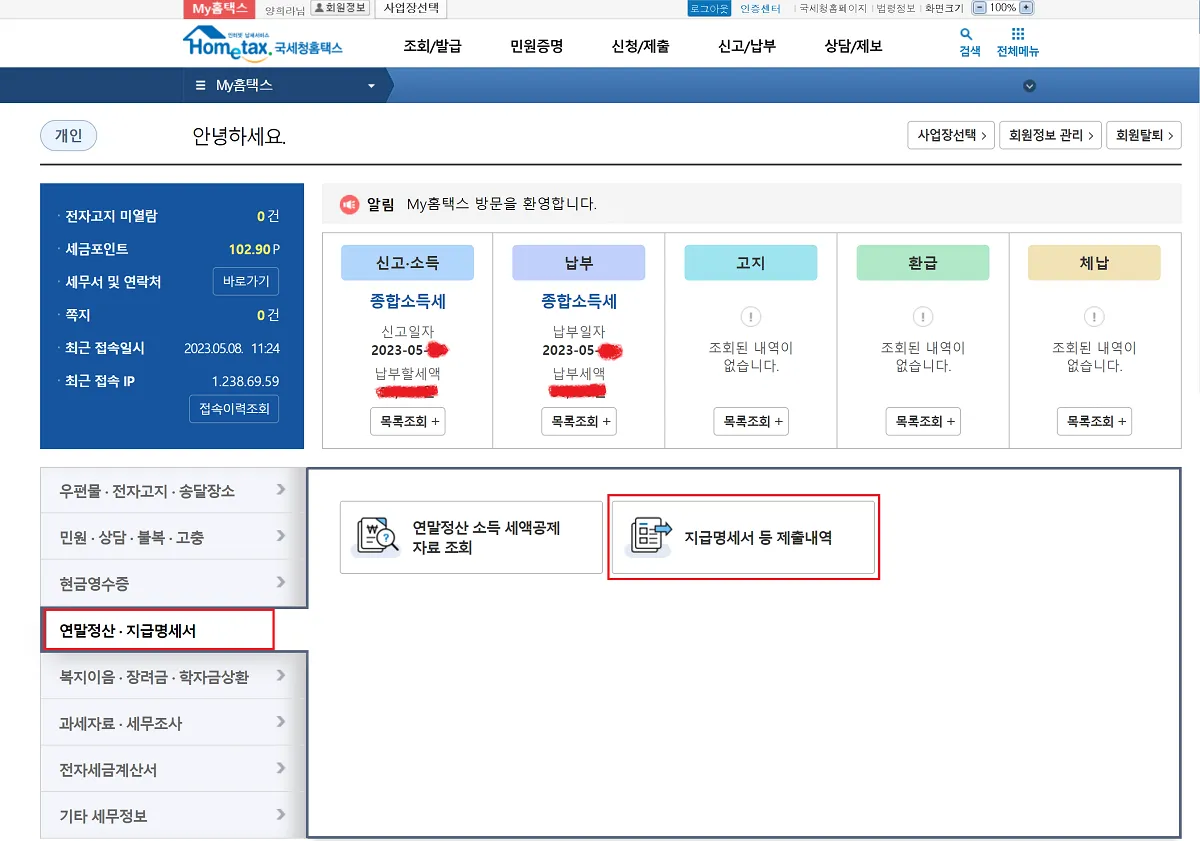Click the 바로가기 button beside 세무서 및 연락처
Image resolution: width=1200 pixels, height=841 pixels.
pos(245,281)
